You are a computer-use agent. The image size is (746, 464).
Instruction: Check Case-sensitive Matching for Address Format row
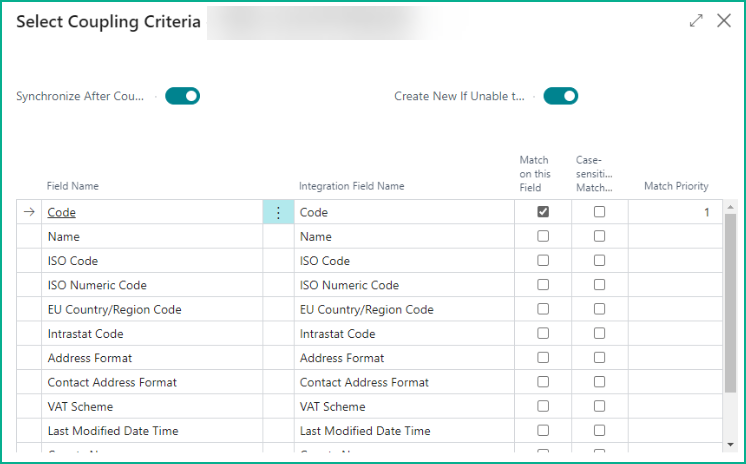tap(599, 357)
